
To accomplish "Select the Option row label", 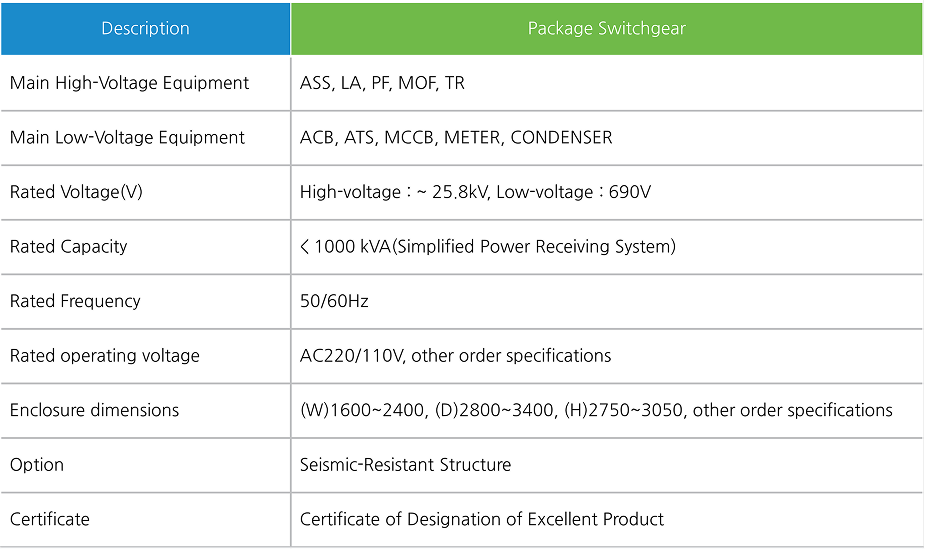I will [37, 465].
